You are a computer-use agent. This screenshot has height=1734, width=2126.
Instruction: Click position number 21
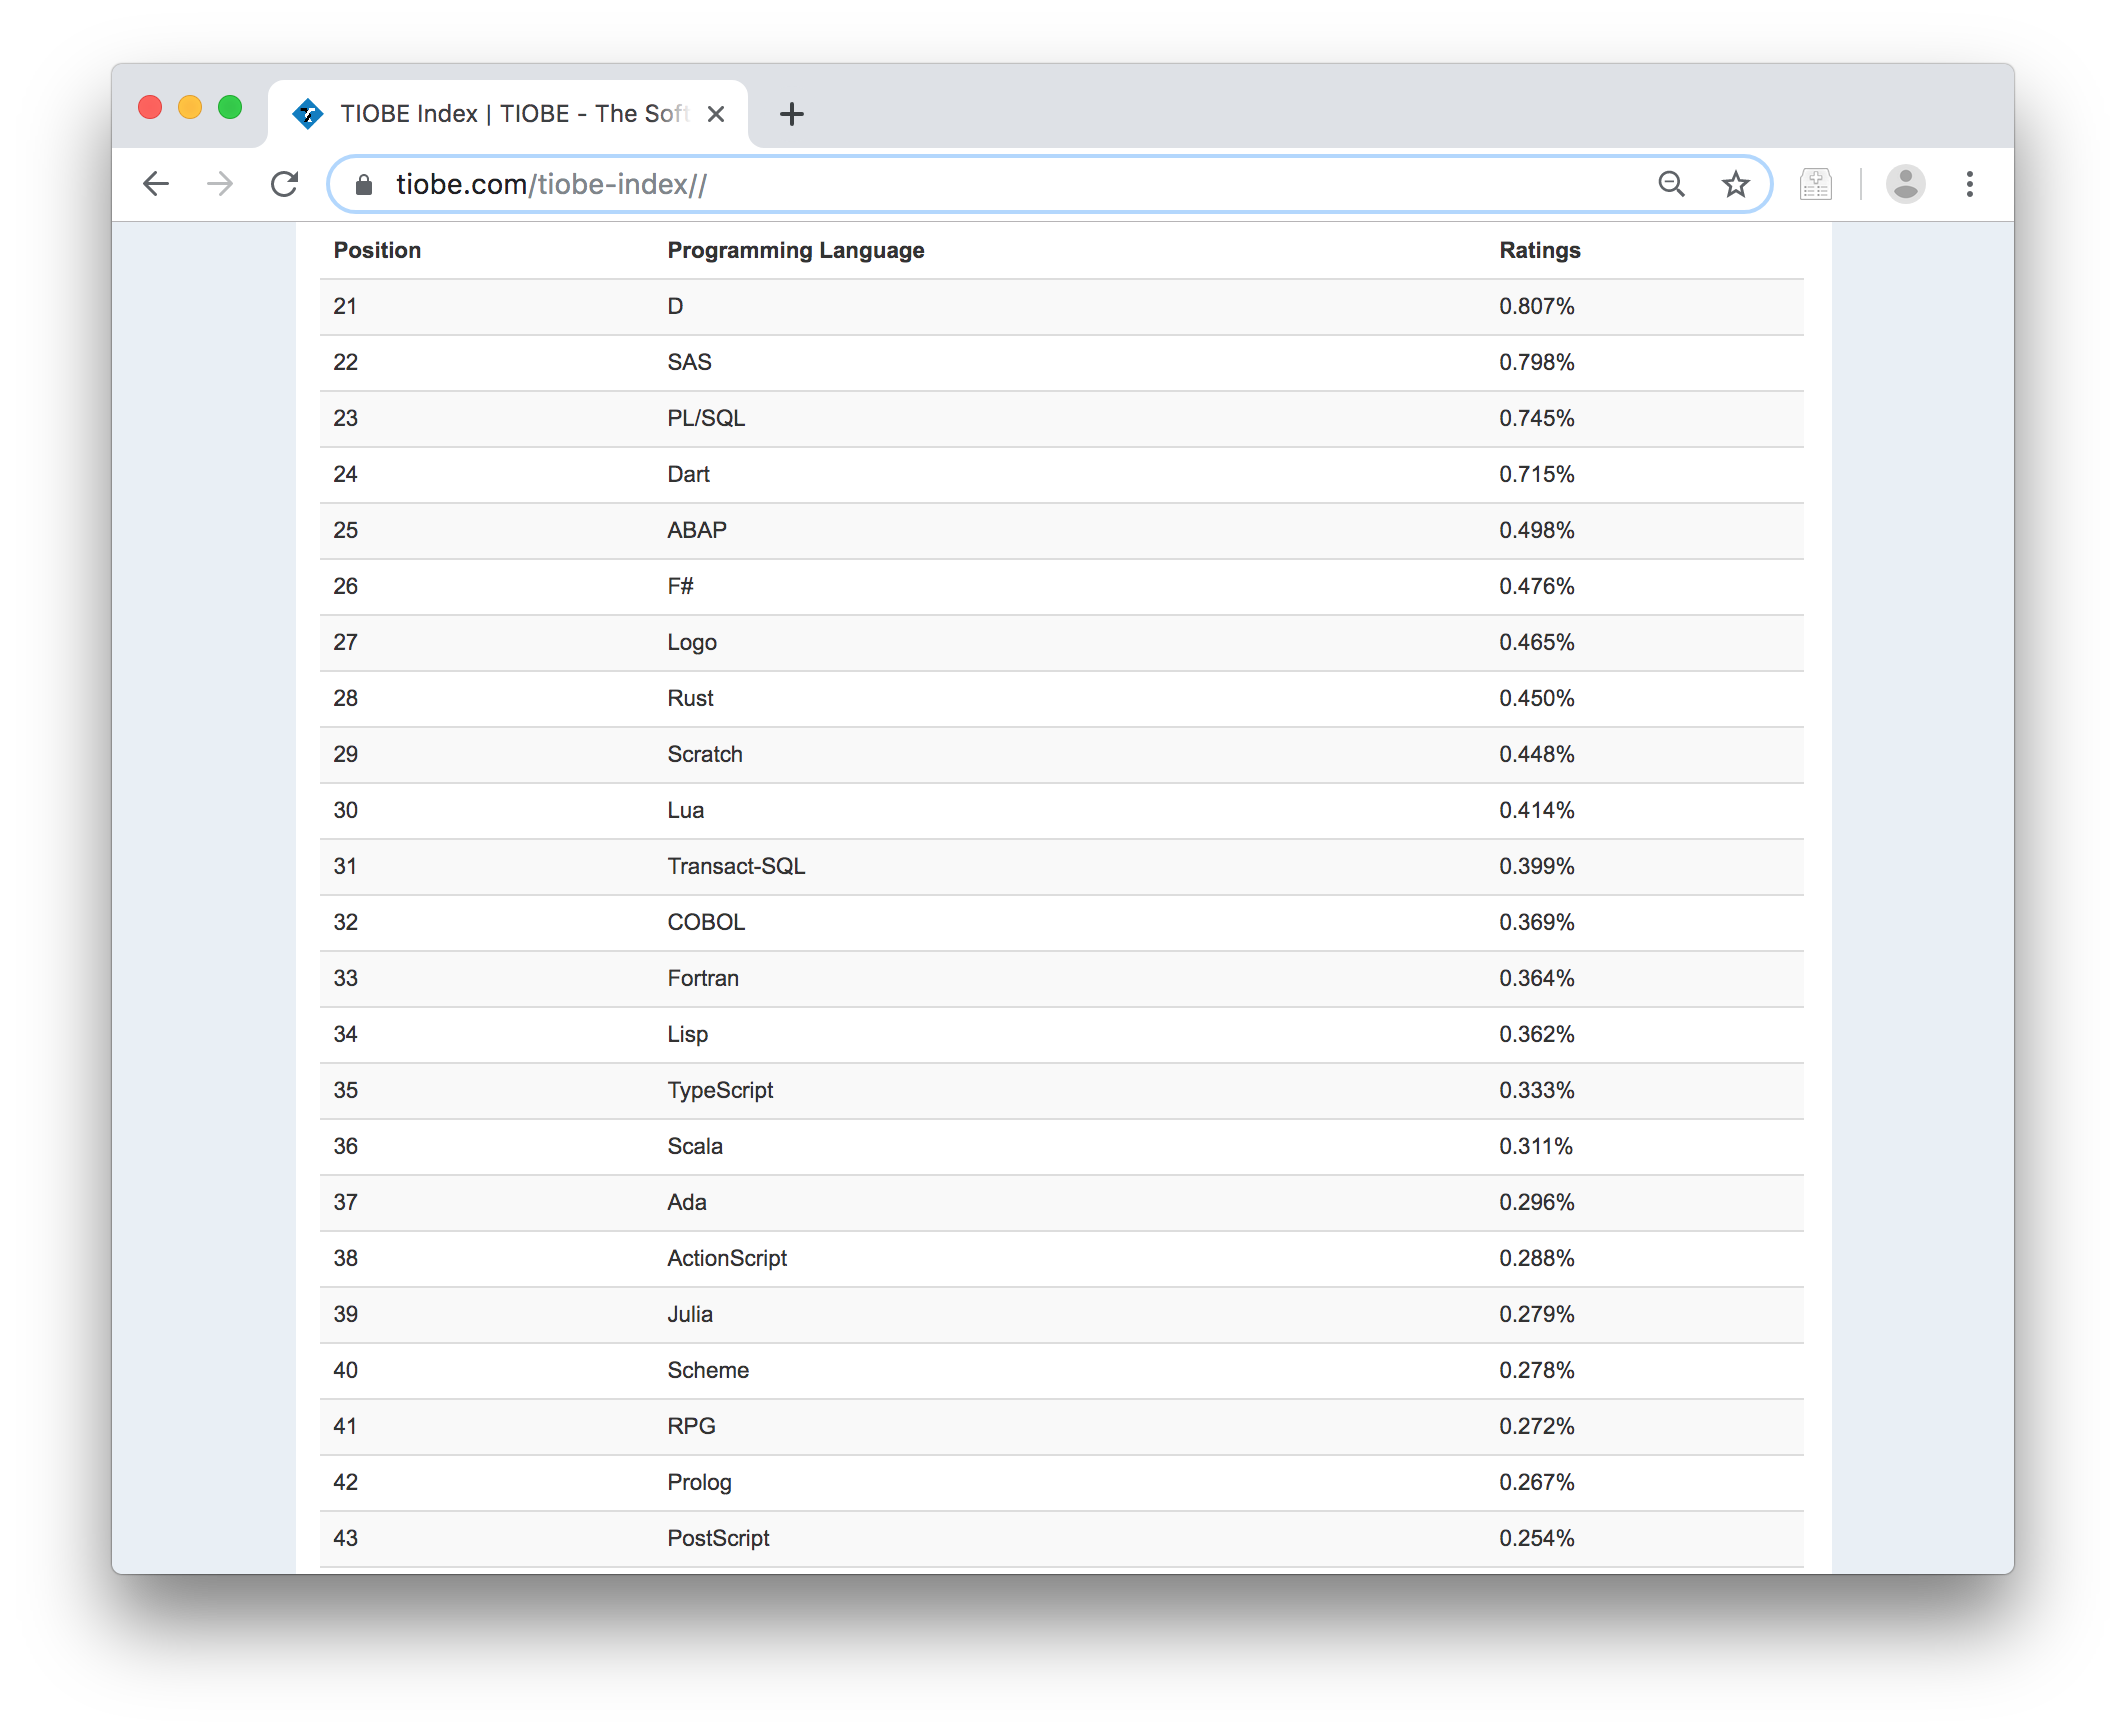(345, 306)
